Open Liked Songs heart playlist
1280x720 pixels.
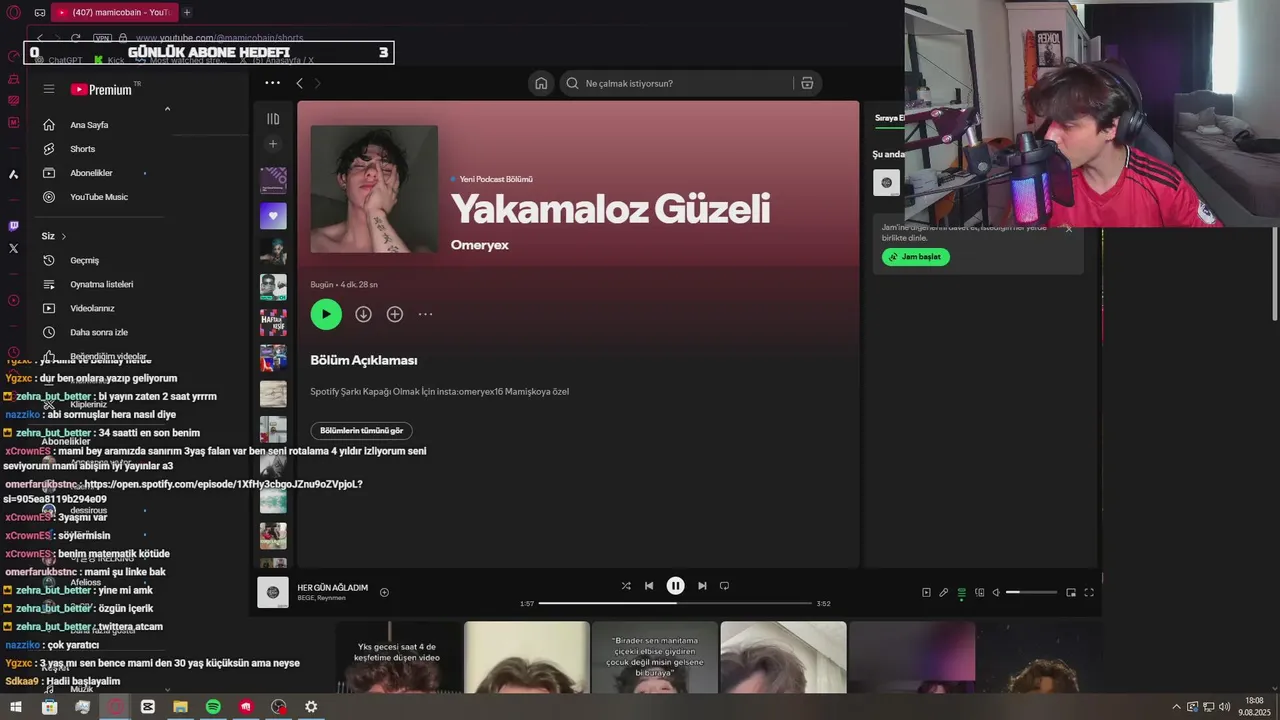273,215
